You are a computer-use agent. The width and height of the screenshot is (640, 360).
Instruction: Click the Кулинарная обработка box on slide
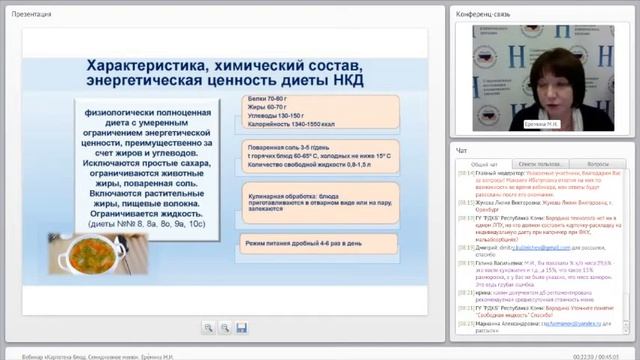pyautogui.click(x=320, y=203)
